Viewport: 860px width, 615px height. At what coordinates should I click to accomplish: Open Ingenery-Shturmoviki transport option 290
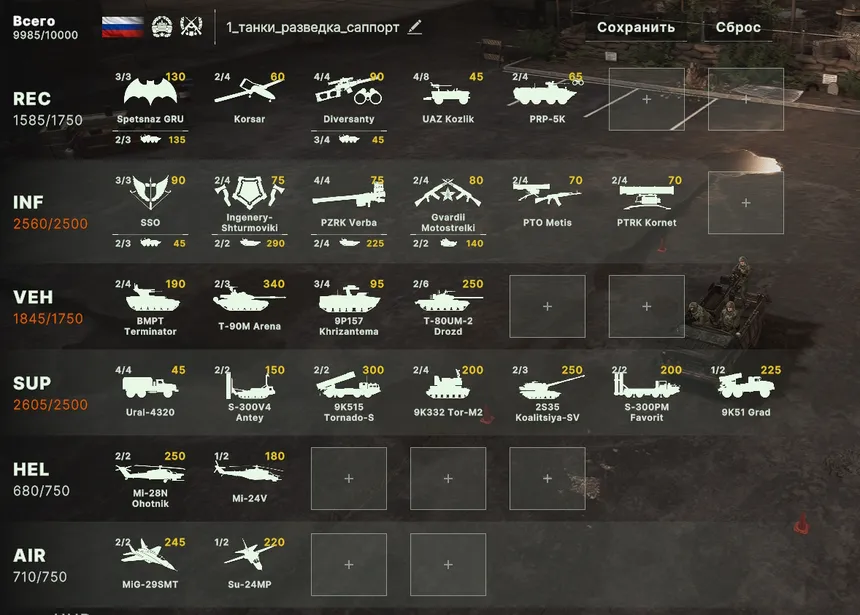coord(250,243)
